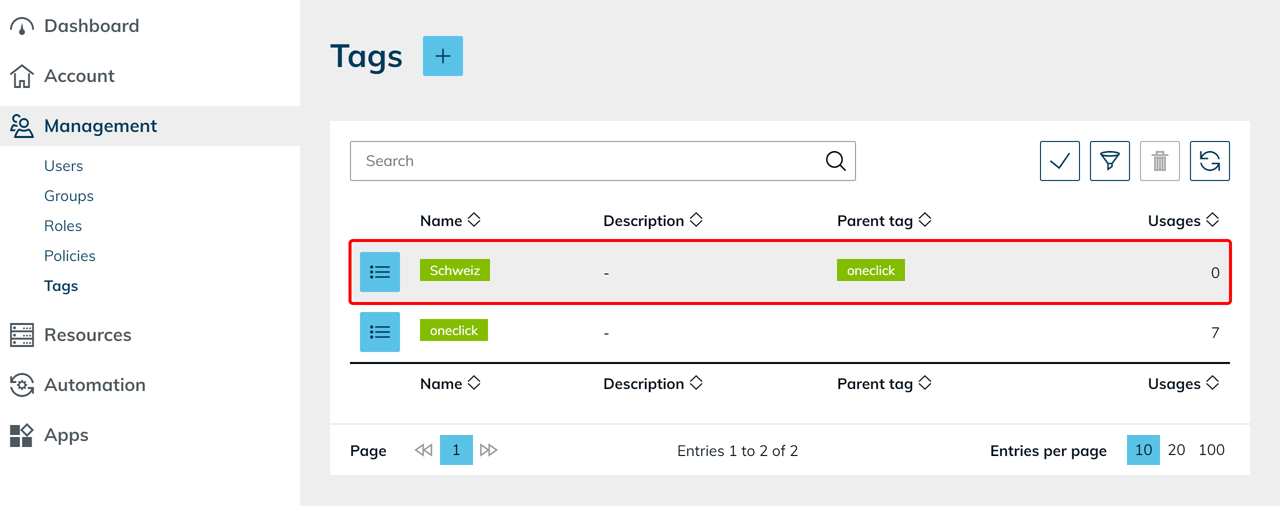The width and height of the screenshot is (1280, 506).
Task: Select 10 entries per page
Action: 1143,450
